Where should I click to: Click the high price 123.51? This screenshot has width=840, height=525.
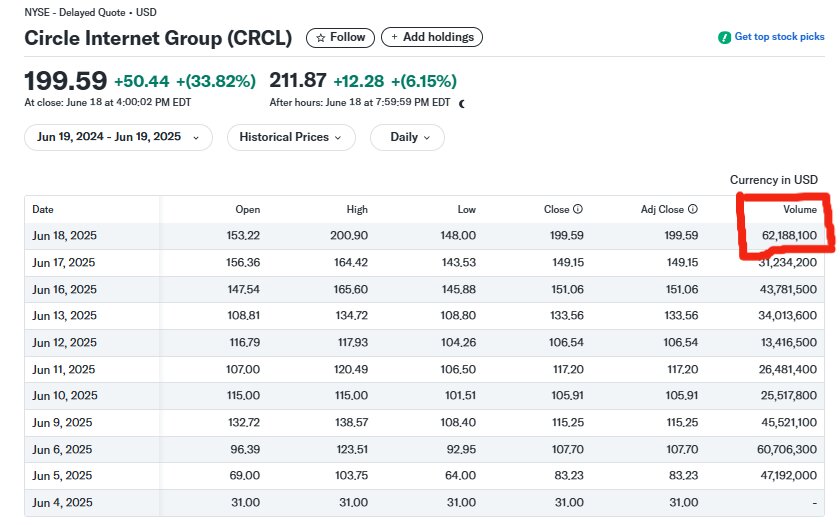coord(352,449)
